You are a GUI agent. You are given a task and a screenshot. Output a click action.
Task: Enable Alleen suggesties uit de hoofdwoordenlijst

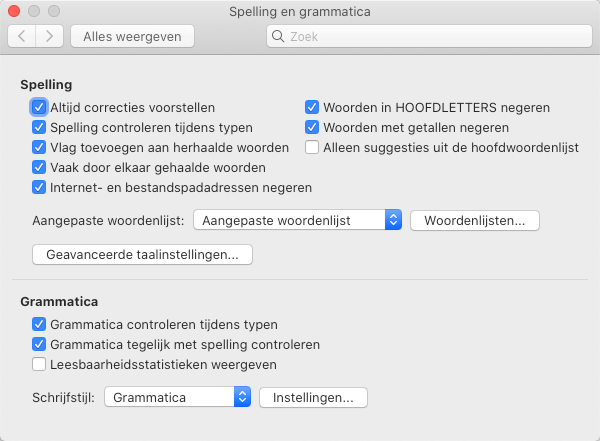point(312,147)
